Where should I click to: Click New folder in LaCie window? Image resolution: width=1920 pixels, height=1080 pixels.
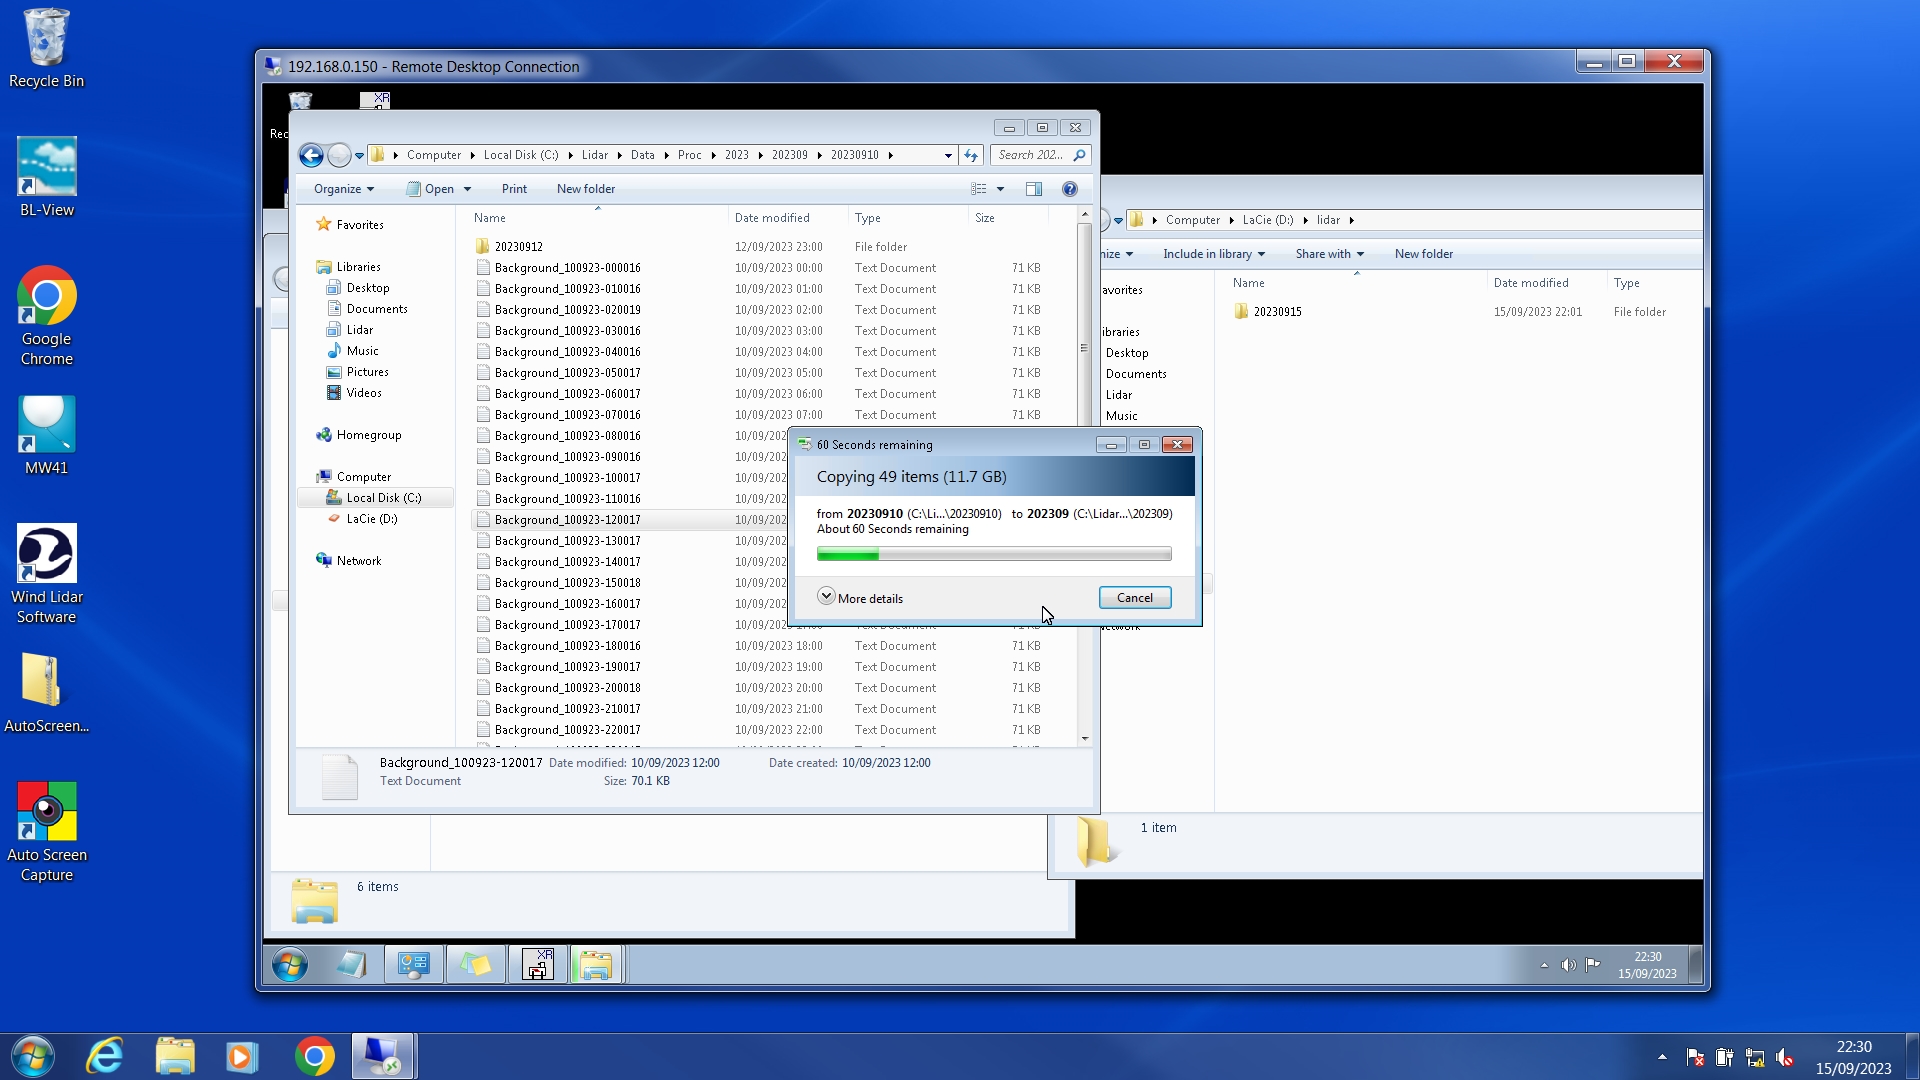1423,254
